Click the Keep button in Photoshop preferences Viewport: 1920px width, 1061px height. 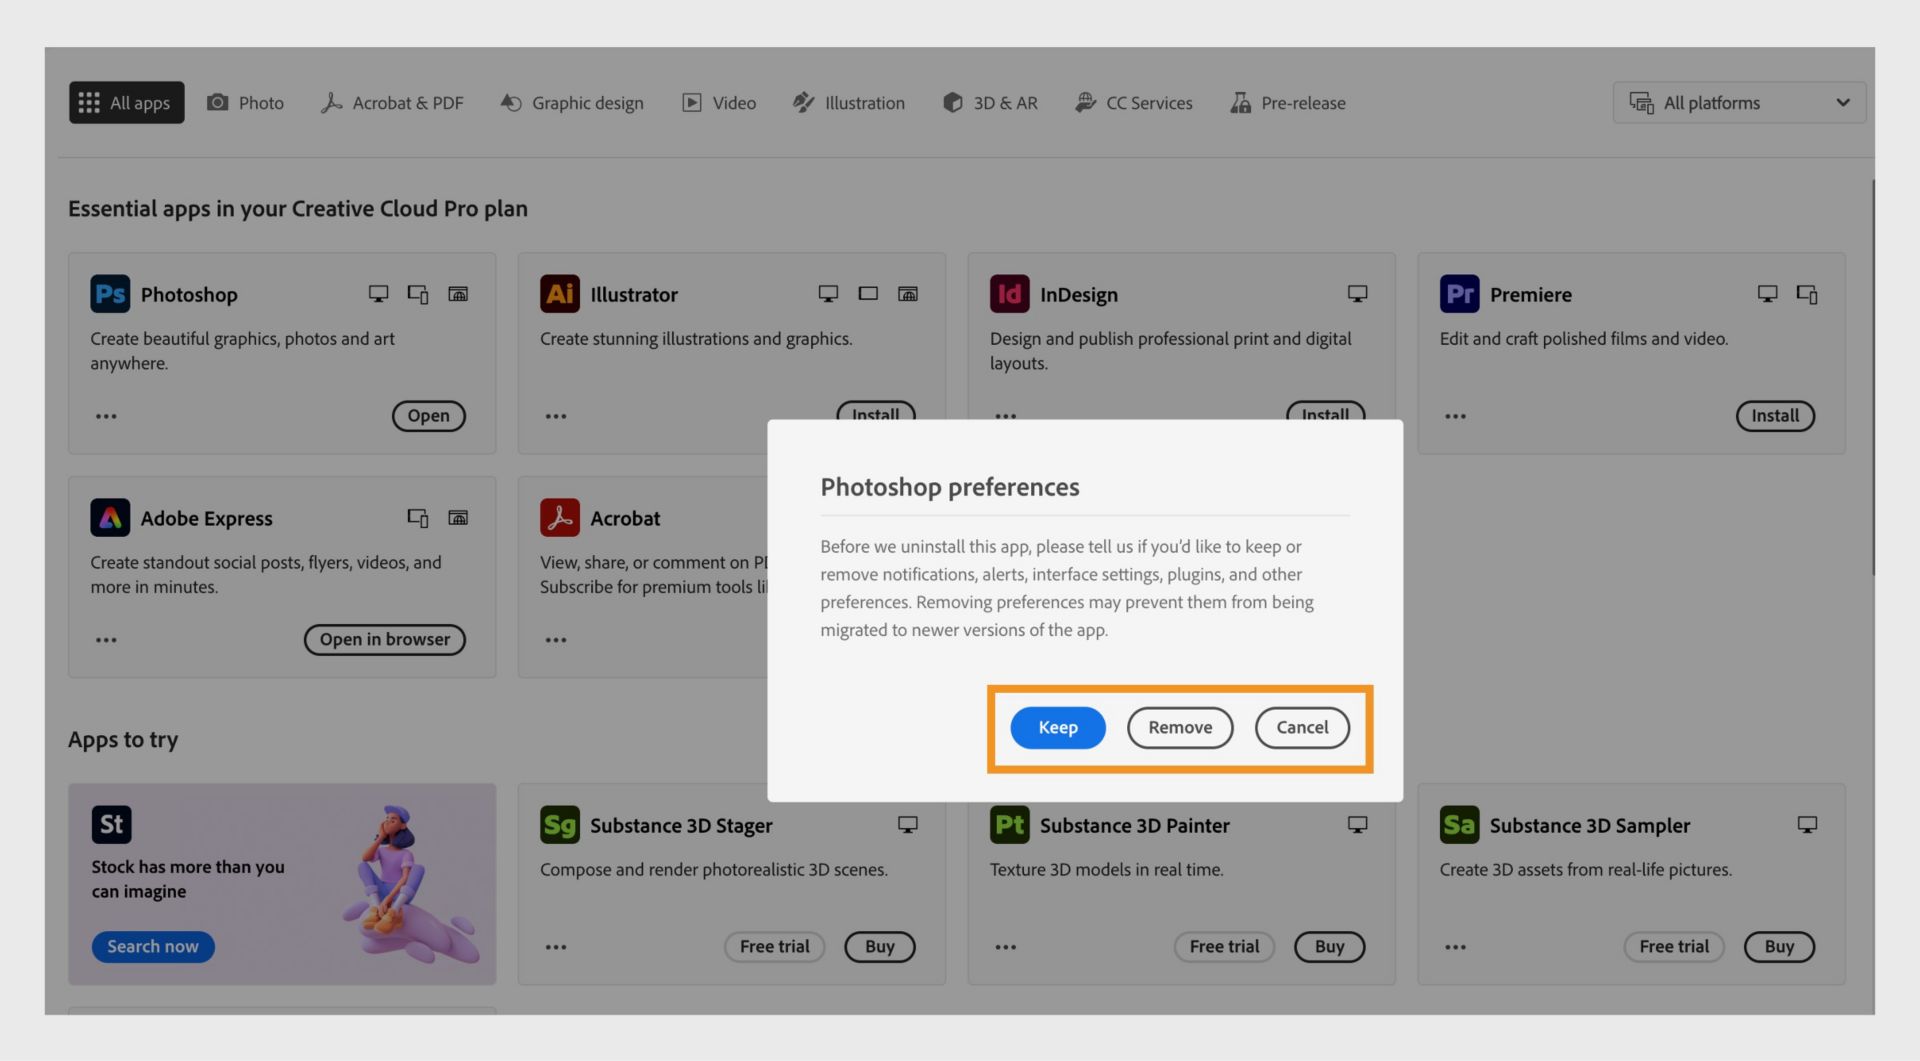(1057, 727)
